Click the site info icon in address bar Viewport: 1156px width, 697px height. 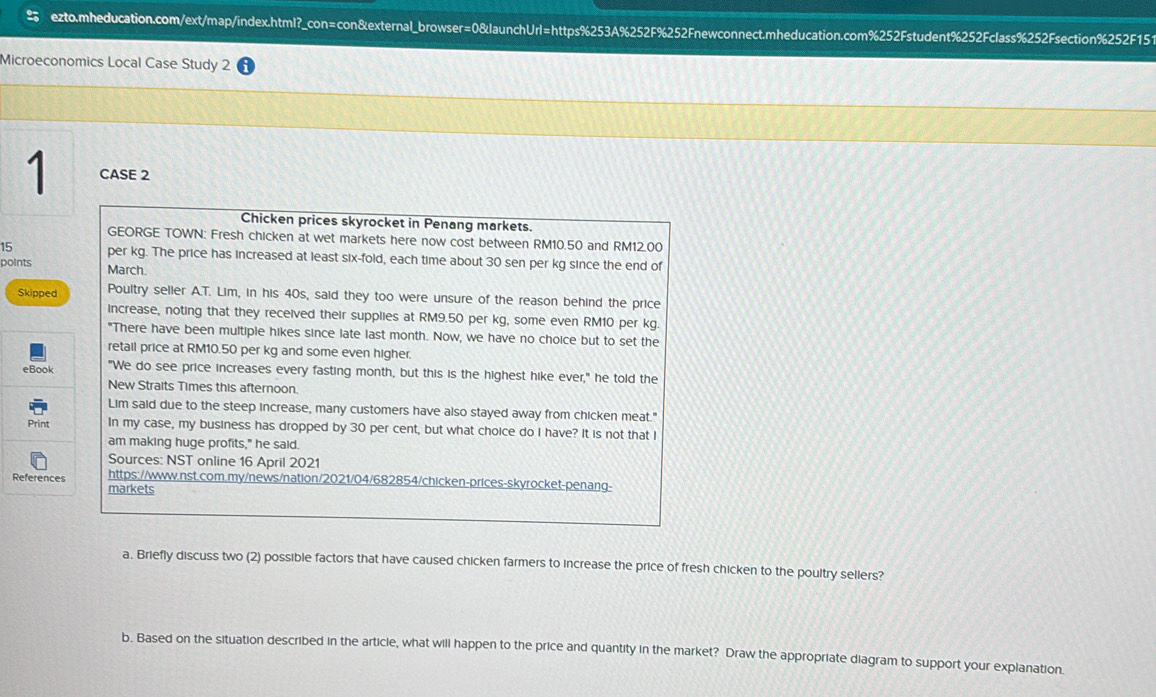point(33,16)
